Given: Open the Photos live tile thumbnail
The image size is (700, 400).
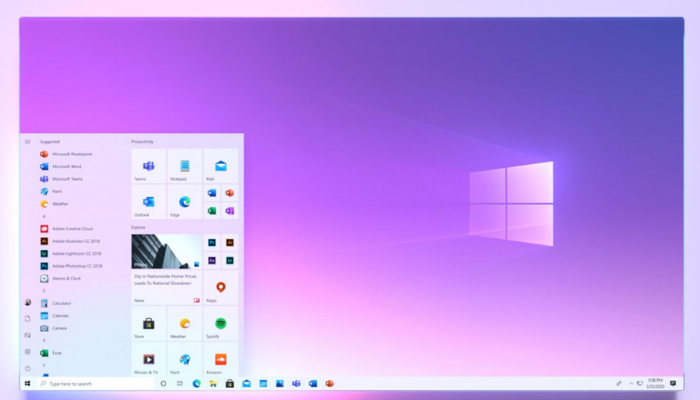Looking at the screenshot, I should click(x=167, y=252).
